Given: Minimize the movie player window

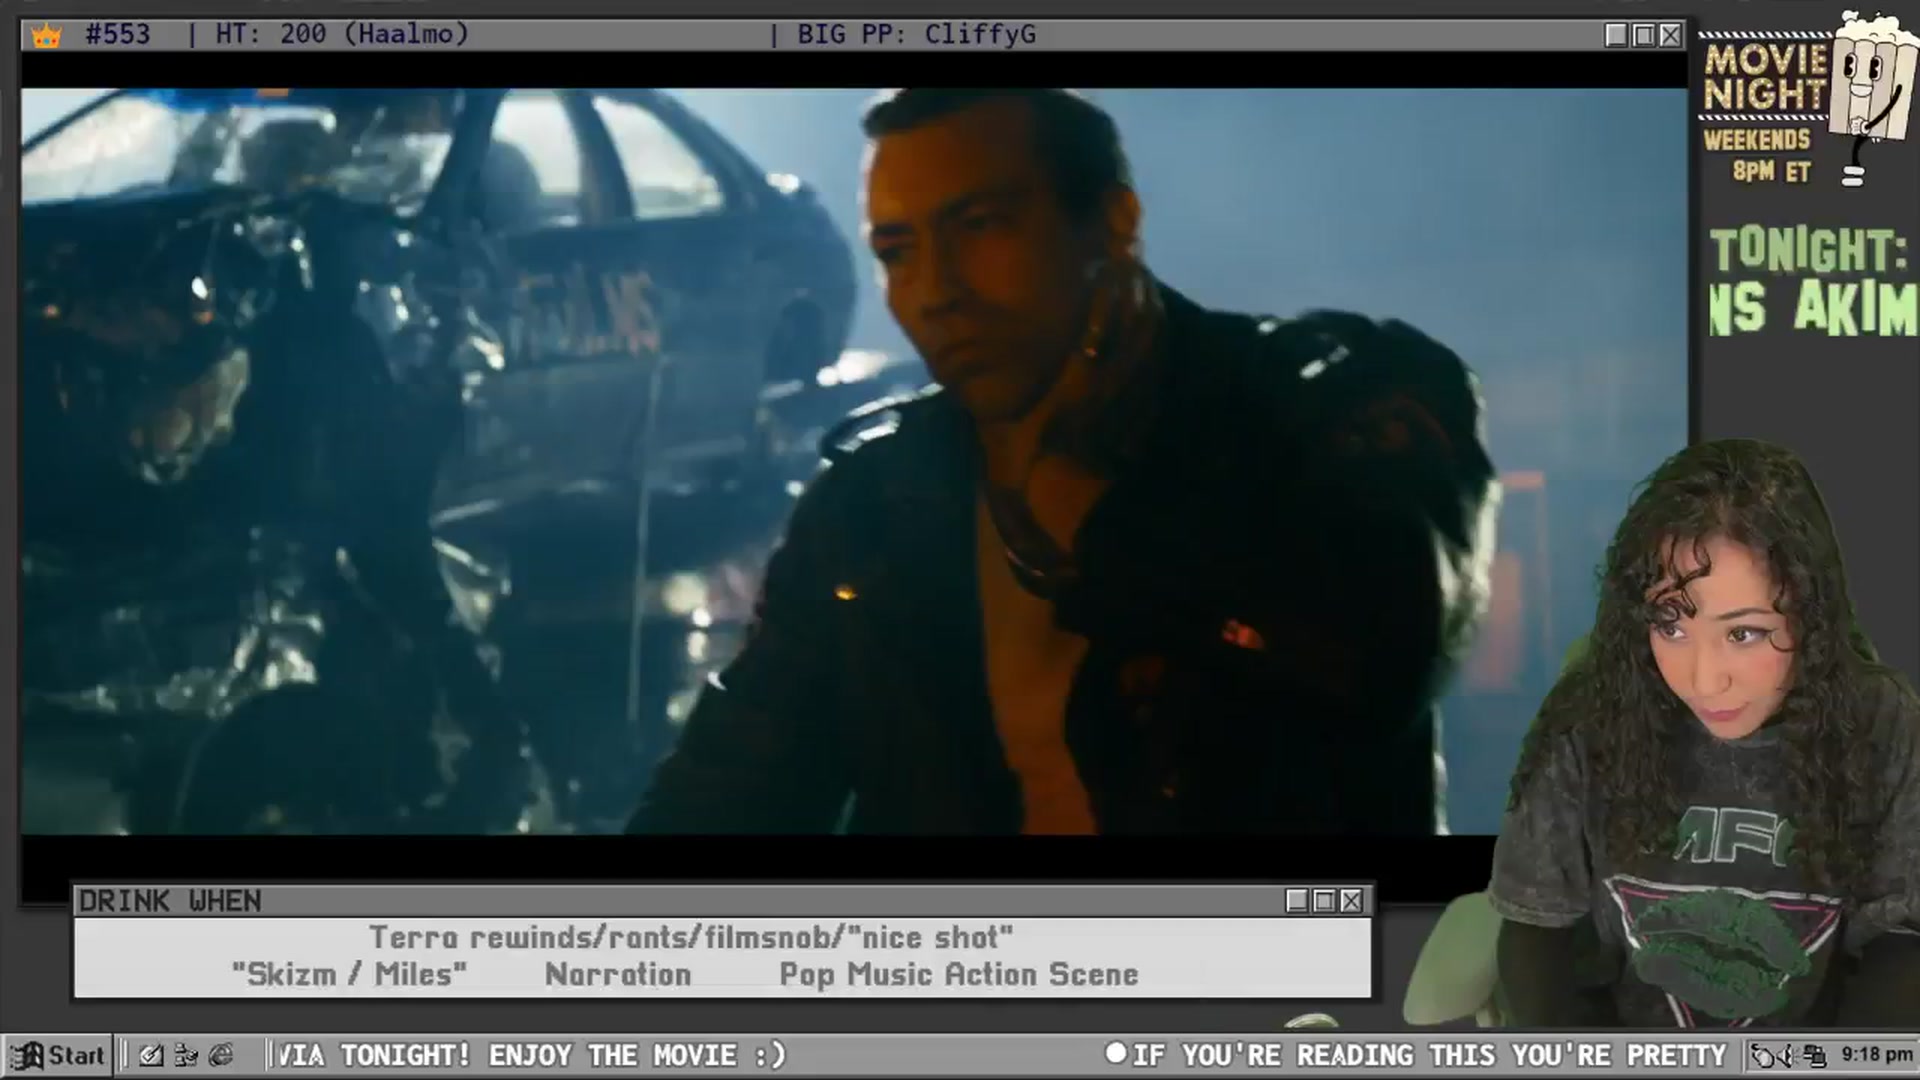Looking at the screenshot, I should pos(1616,35).
